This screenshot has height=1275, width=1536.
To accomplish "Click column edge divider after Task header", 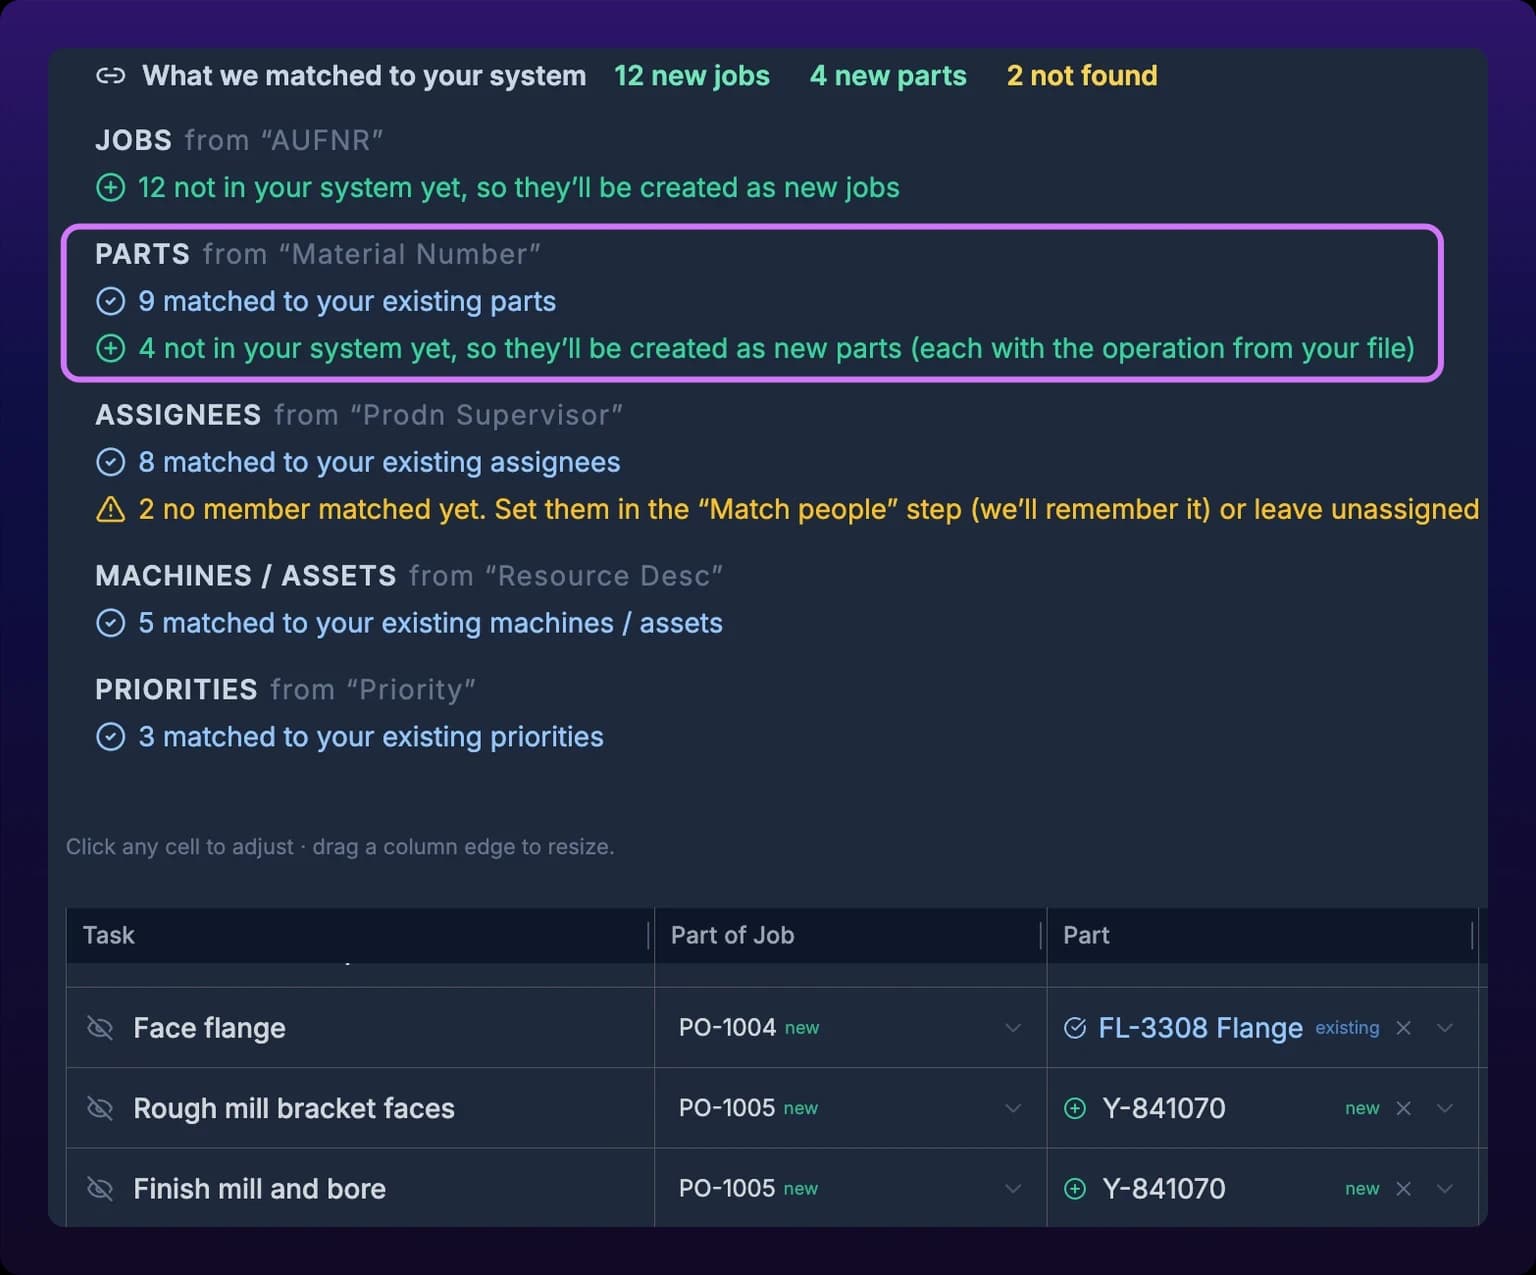I will 648,935.
